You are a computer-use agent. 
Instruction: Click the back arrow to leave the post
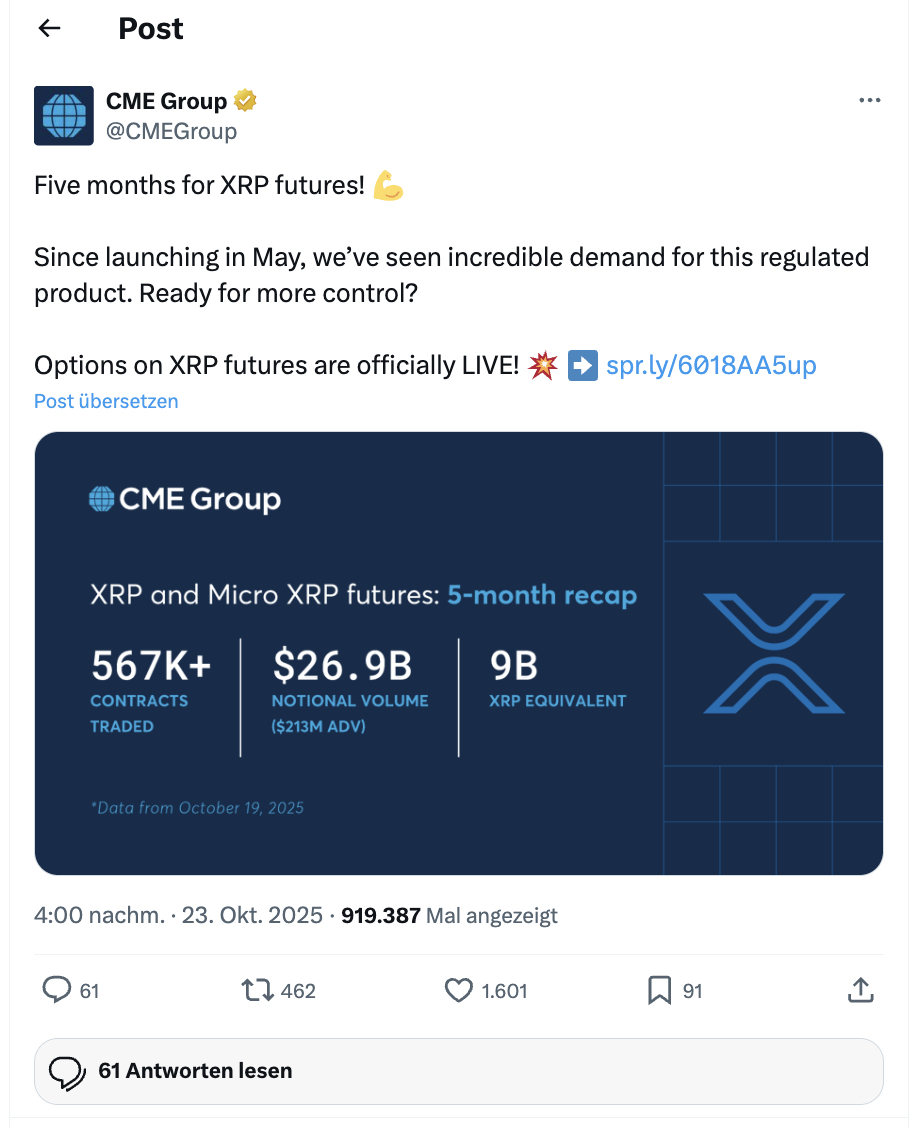pos(49,28)
